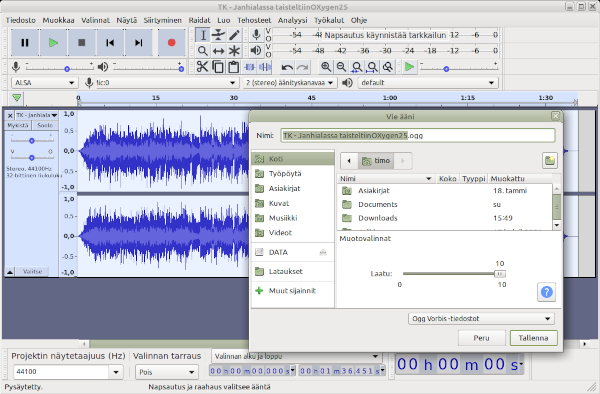The image size is (600, 394).
Task: Fit the selection to window width
Action: pyautogui.click(x=357, y=67)
